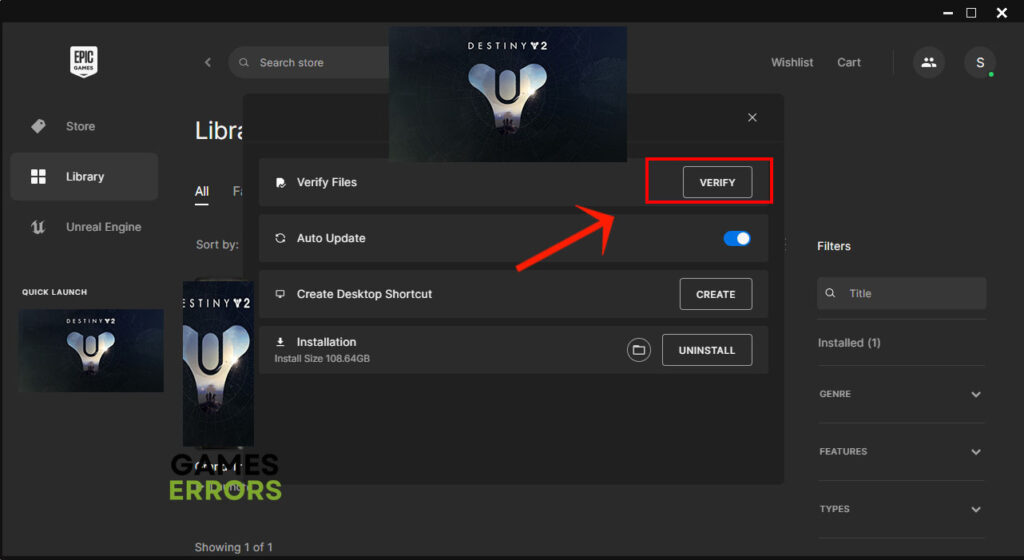The image size is (1024, 560).
Task: Select the All tab in Library
Action: coord(202,191)
